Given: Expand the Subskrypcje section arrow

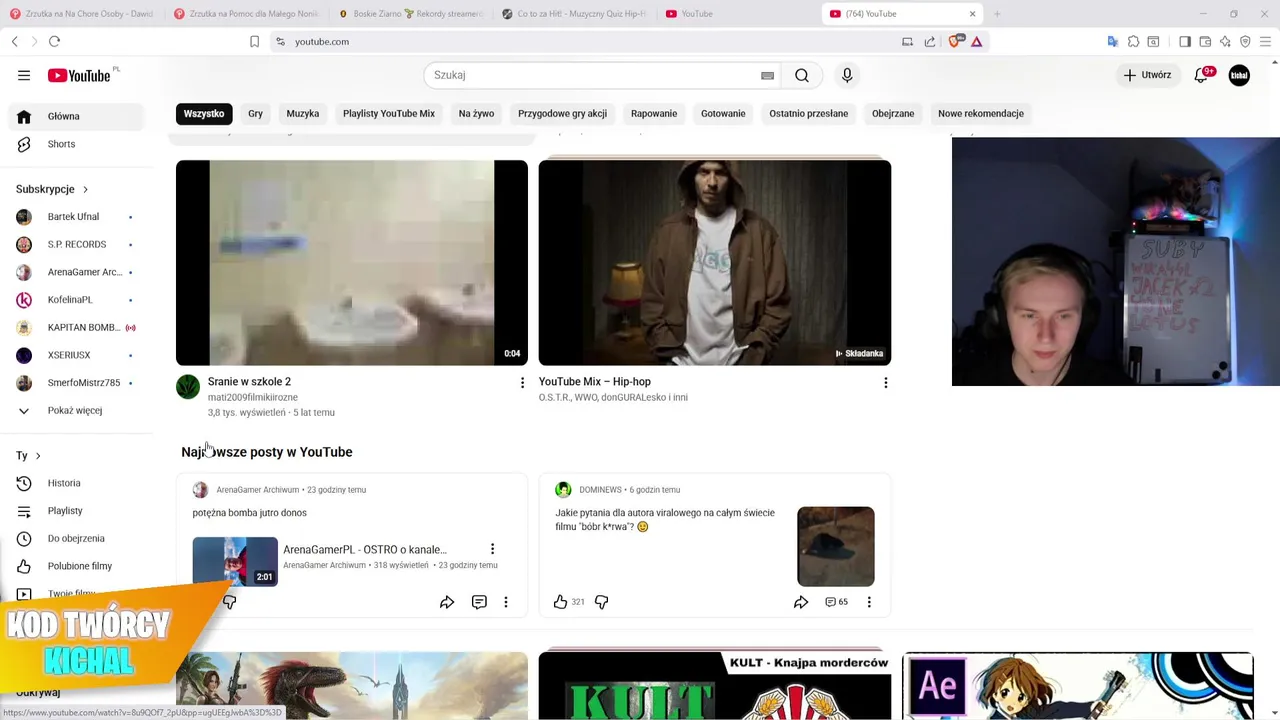Looking at the screenshot, I should (x=85, y=189).
